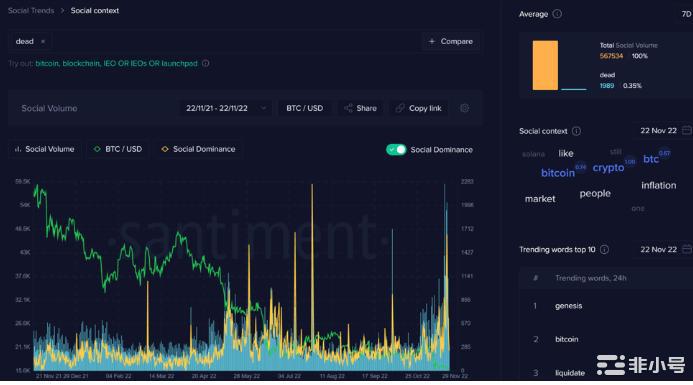Click calendar icon beside Trending words date
This screenshot has width=693, height=385.
click(687, 249)
